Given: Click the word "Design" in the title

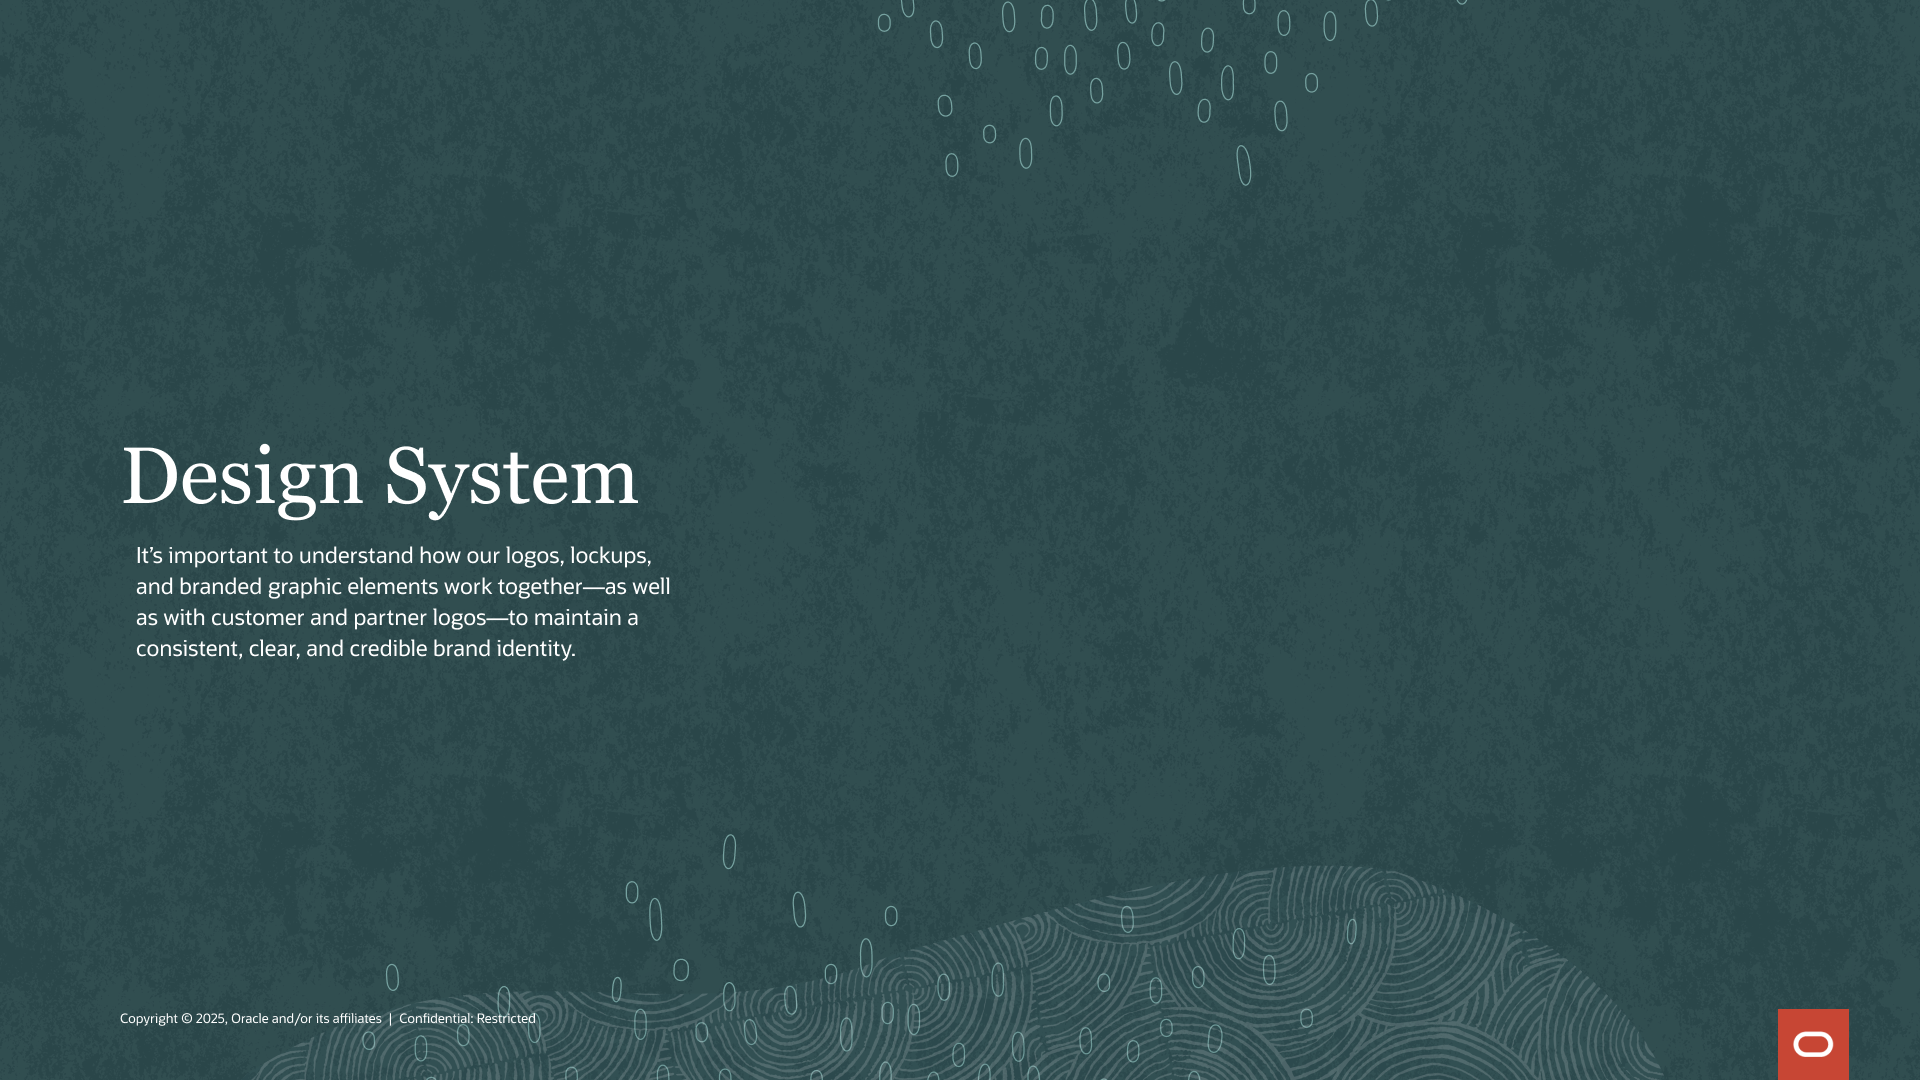Looking at the screenshot, I should 241,476.
